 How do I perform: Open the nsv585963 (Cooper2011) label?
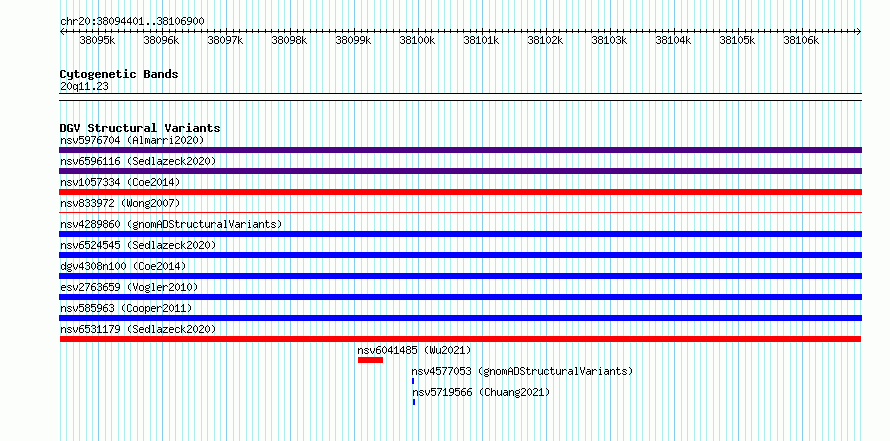[126, 308]
